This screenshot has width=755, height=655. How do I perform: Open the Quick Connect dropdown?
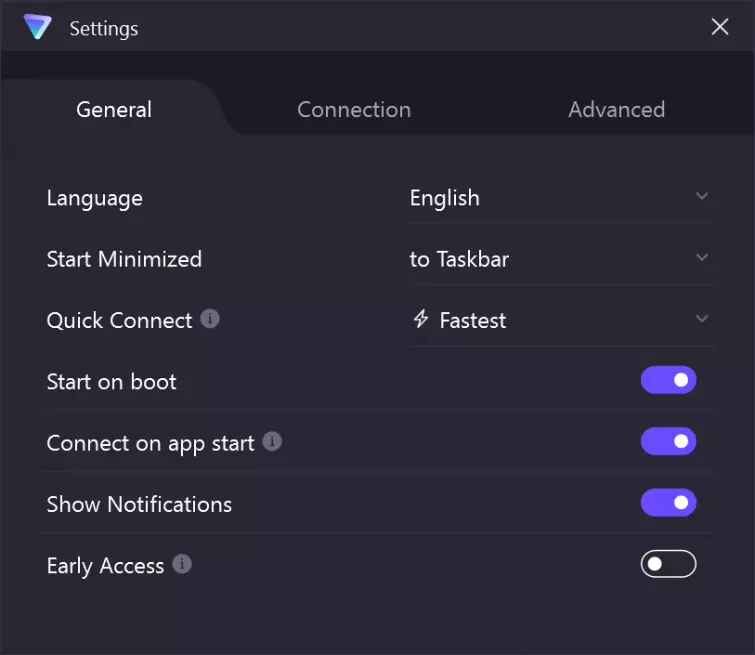(x=560, y=320)
